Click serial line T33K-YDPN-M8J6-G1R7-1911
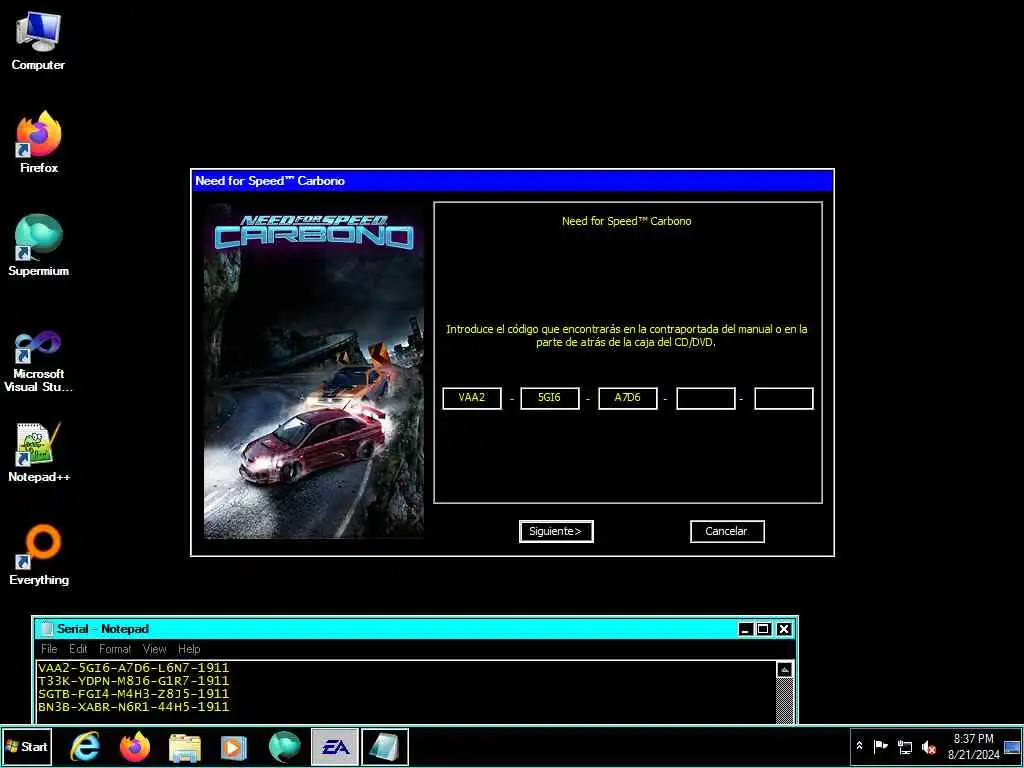Image resolution: width=1024 pixels, height=768 pixels. coord(134,680)
